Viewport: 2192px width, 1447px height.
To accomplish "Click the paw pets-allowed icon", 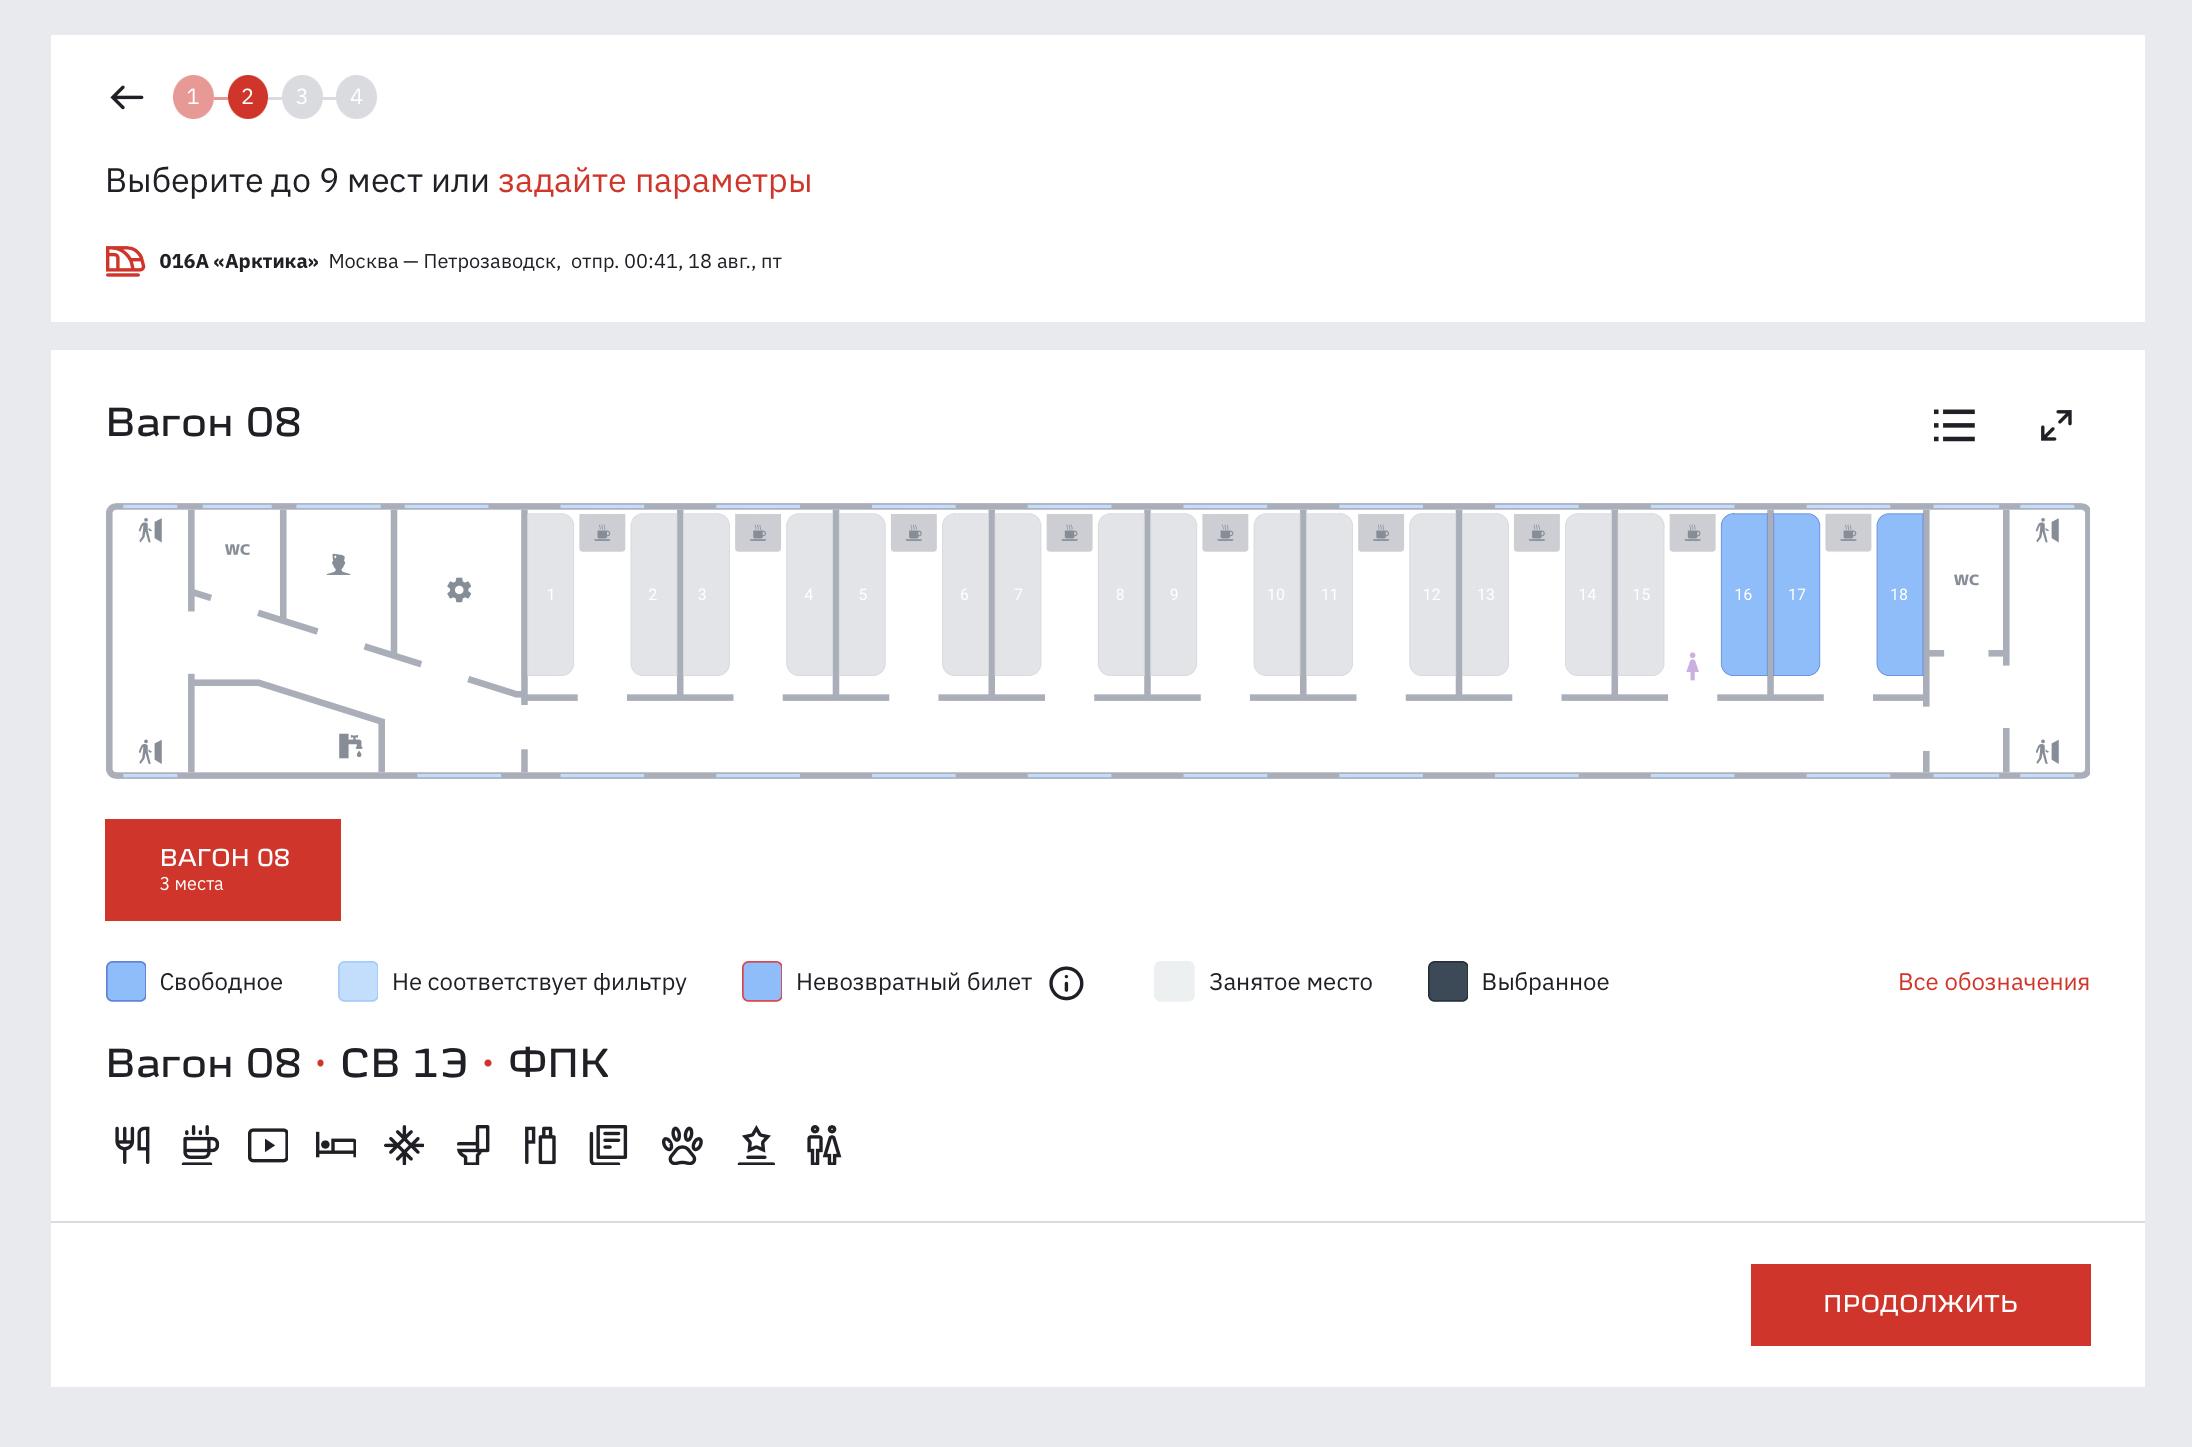I will 682,1146.
